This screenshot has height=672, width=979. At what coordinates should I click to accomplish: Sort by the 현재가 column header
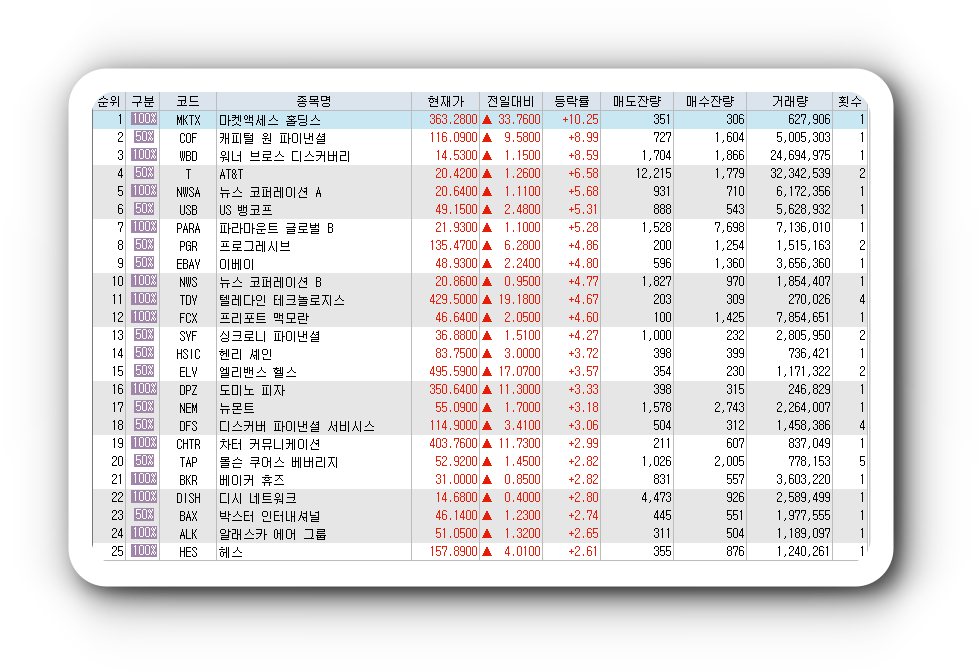click(445, 101)
